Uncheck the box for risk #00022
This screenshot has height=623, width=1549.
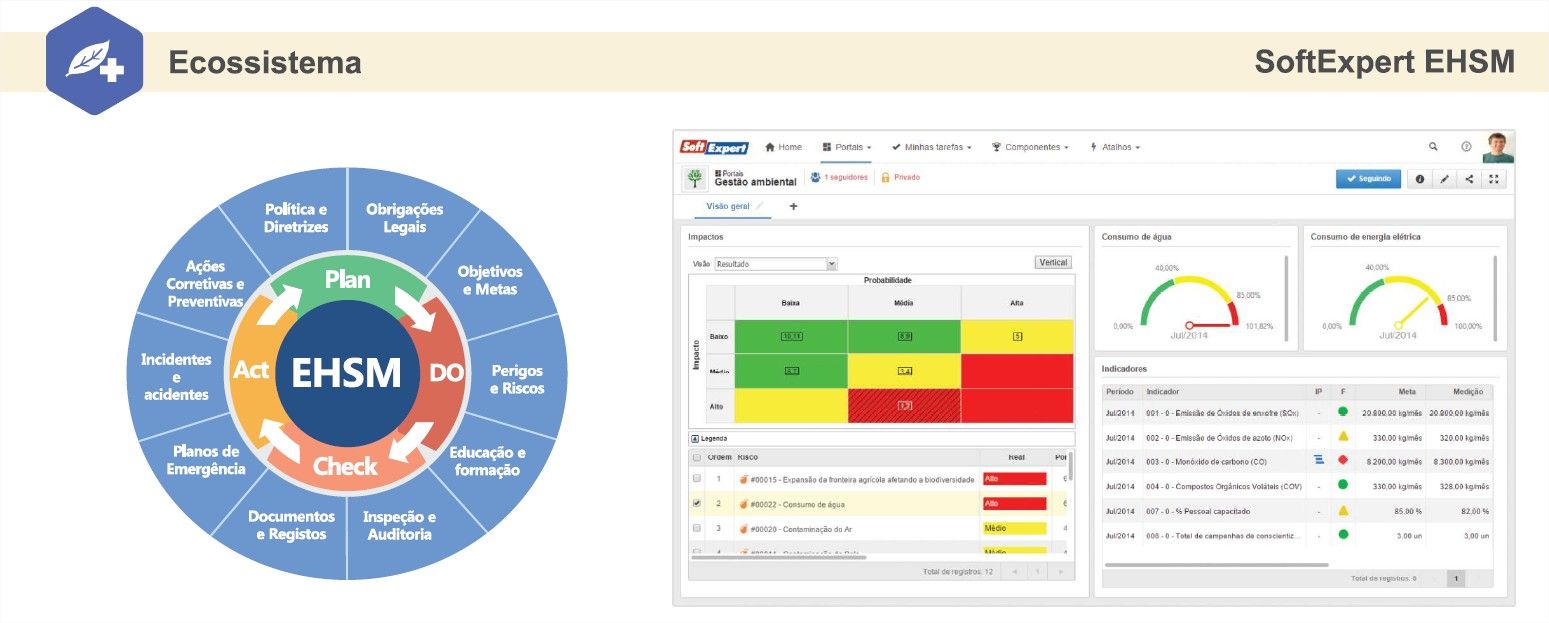pos(696,504)
